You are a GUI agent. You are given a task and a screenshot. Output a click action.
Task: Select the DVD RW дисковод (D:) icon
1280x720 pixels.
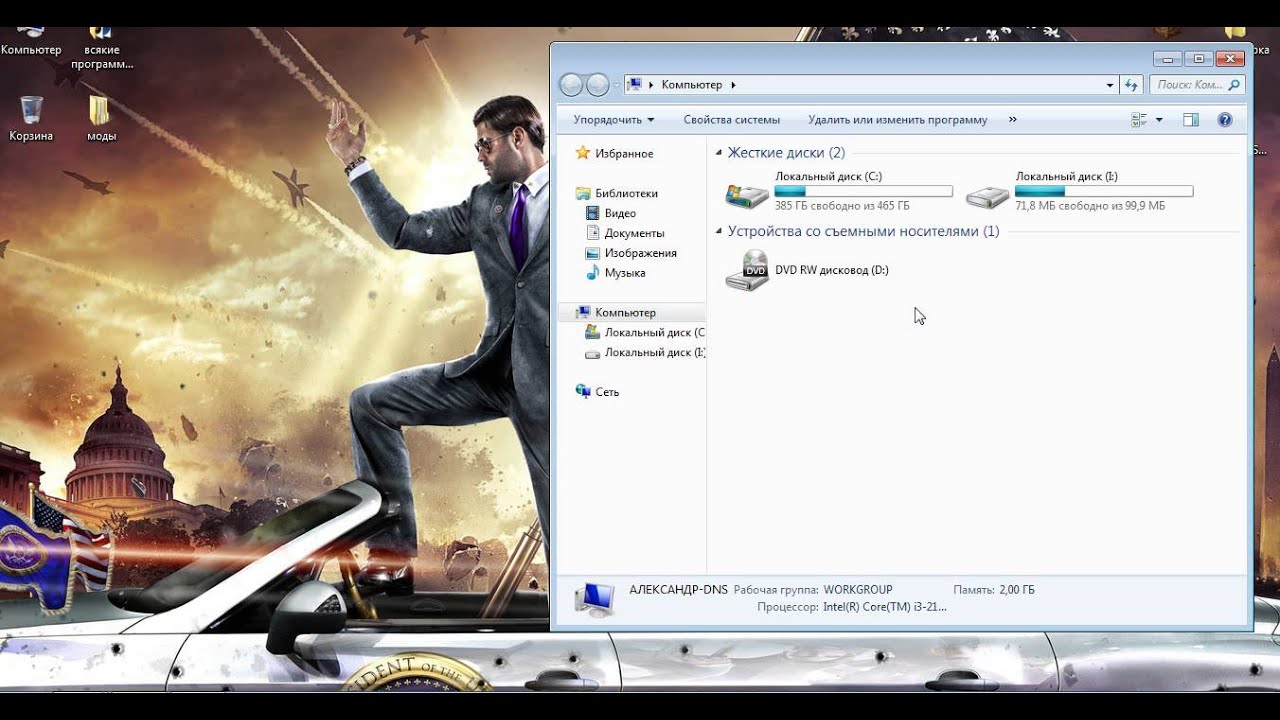(x=747, y=270)
